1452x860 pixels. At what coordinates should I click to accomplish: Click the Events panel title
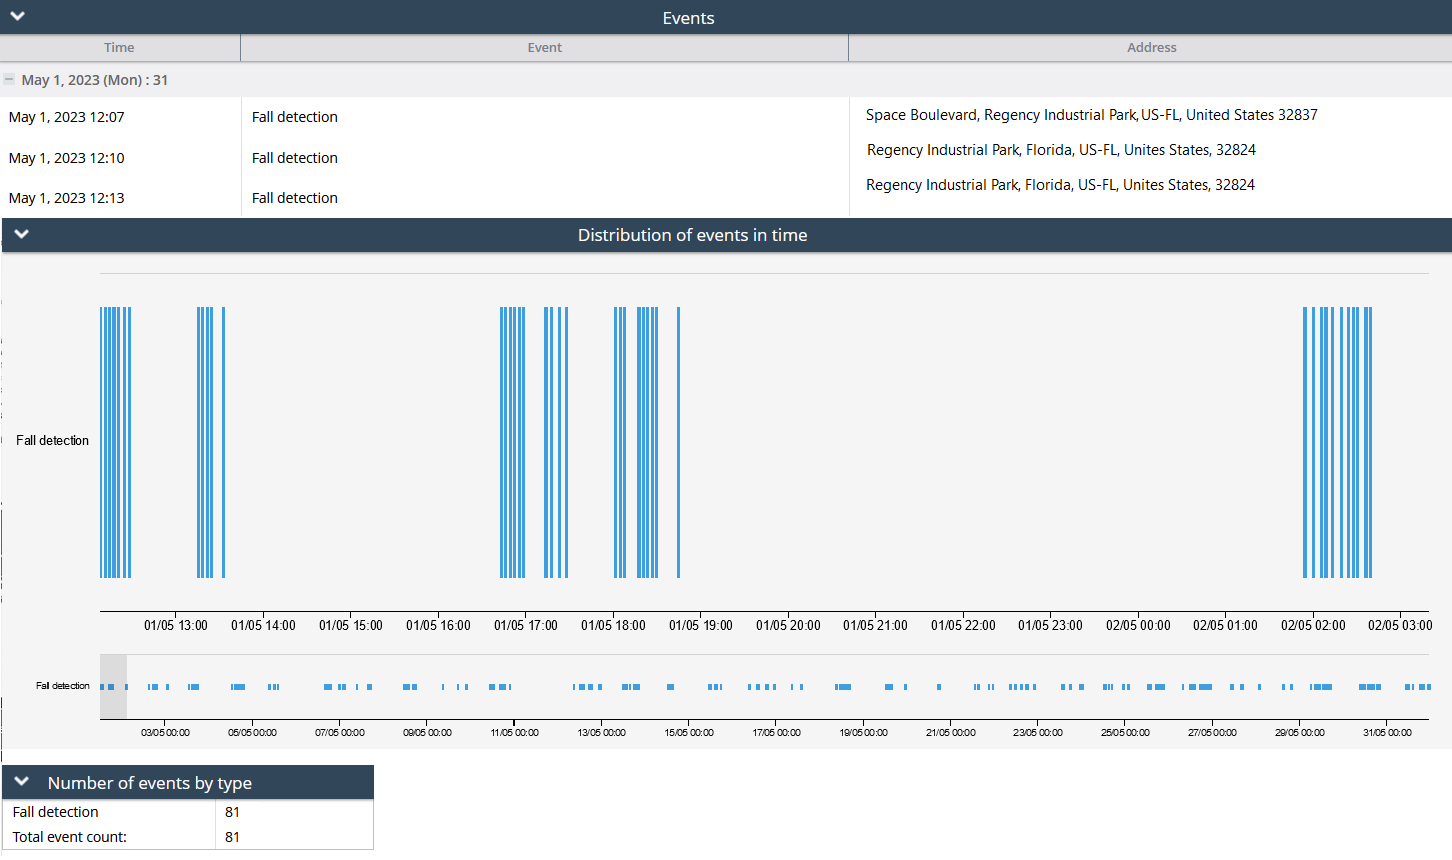[x=688, y=18]
